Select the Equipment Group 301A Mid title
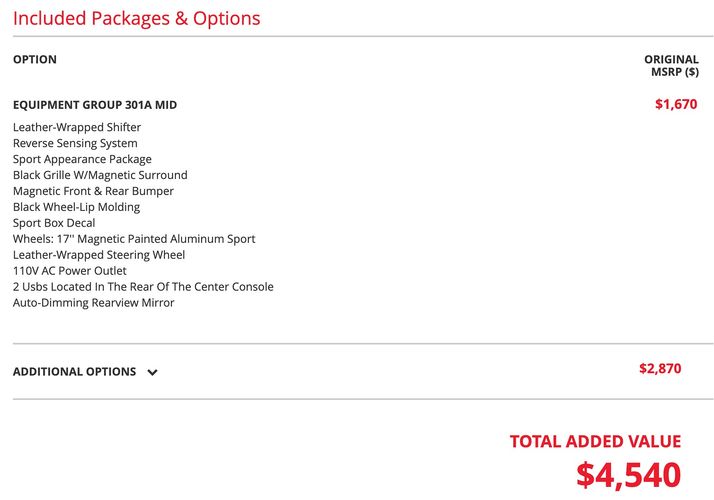The height and width of the screenshot is (500, 714). pos(95,105)
